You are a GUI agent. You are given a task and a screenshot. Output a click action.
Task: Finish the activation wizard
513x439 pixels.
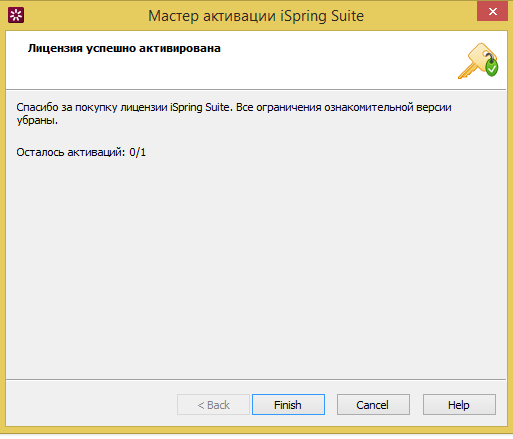[288, 405]
